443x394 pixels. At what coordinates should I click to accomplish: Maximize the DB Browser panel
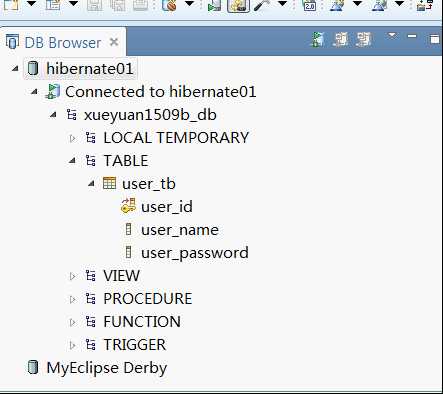[x=434, y=39]
